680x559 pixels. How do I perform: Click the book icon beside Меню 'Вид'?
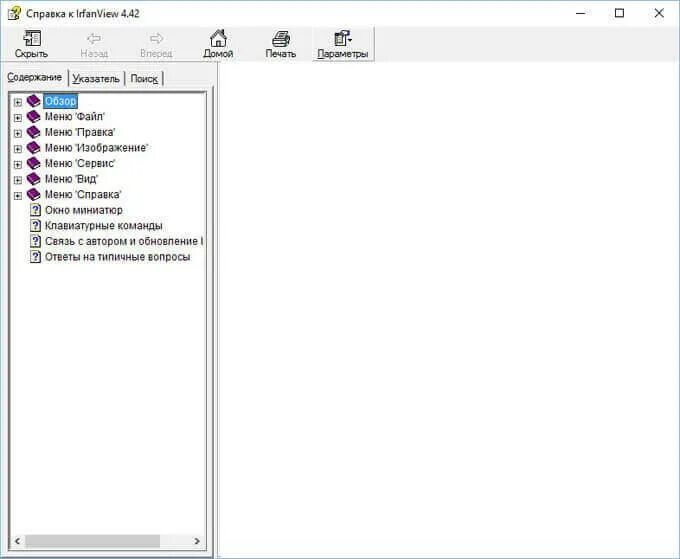pos(33,179)
